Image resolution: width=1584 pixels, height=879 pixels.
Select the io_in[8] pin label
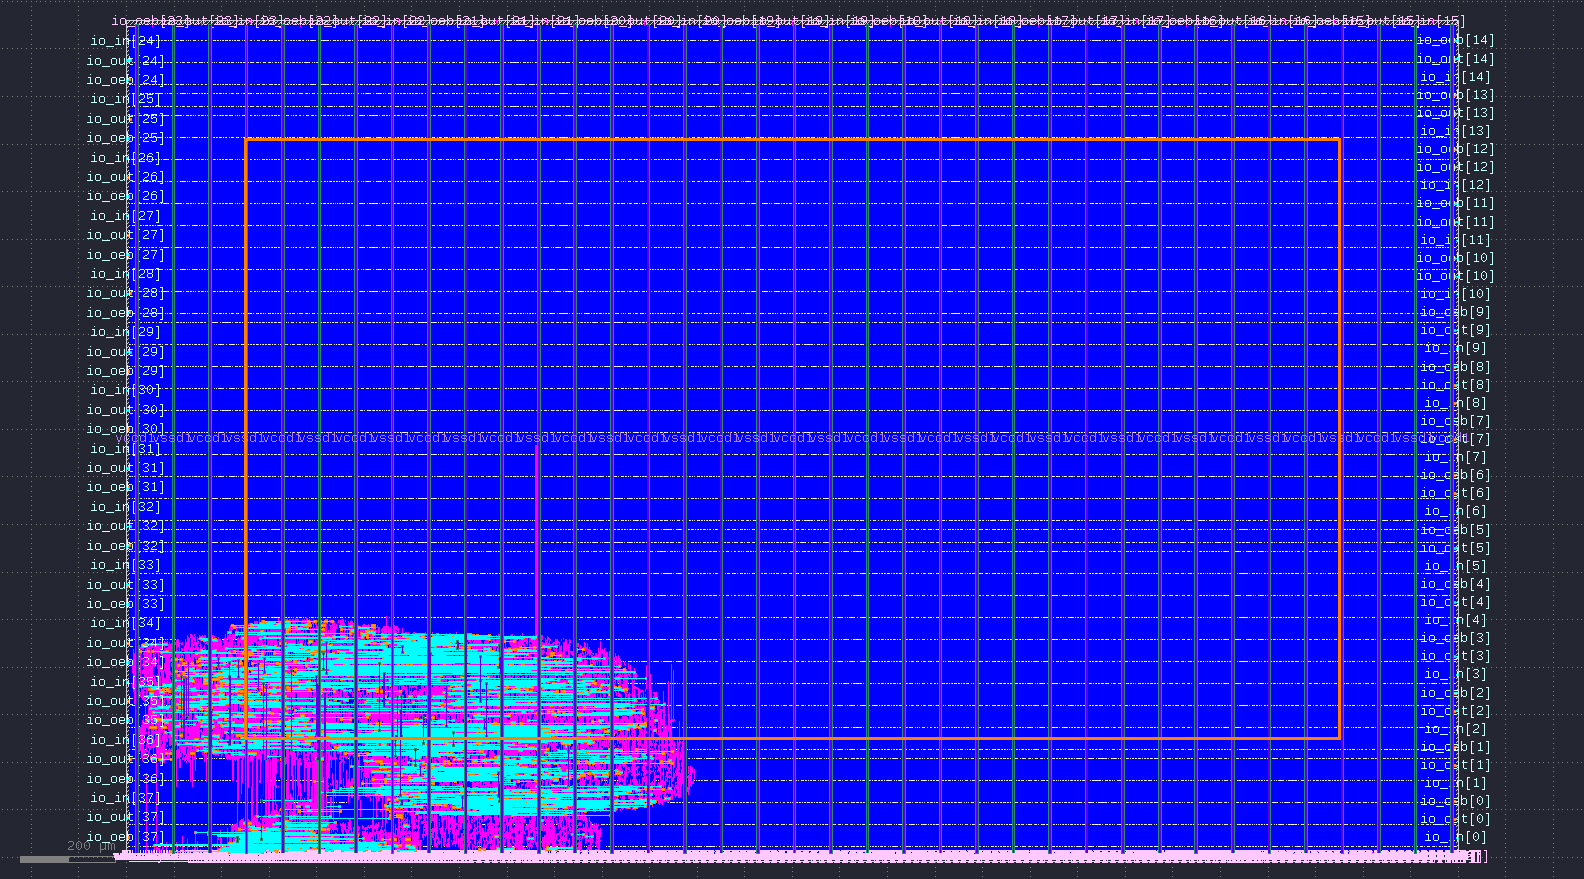(1456, 403)
